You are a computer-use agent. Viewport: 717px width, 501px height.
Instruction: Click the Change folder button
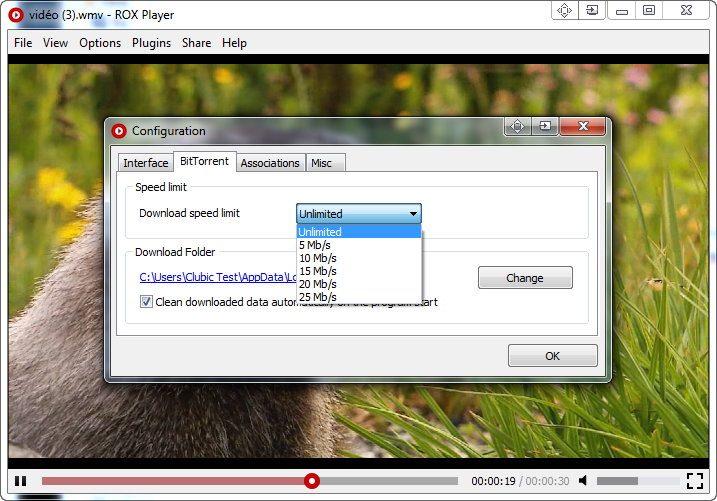point(525,278)
